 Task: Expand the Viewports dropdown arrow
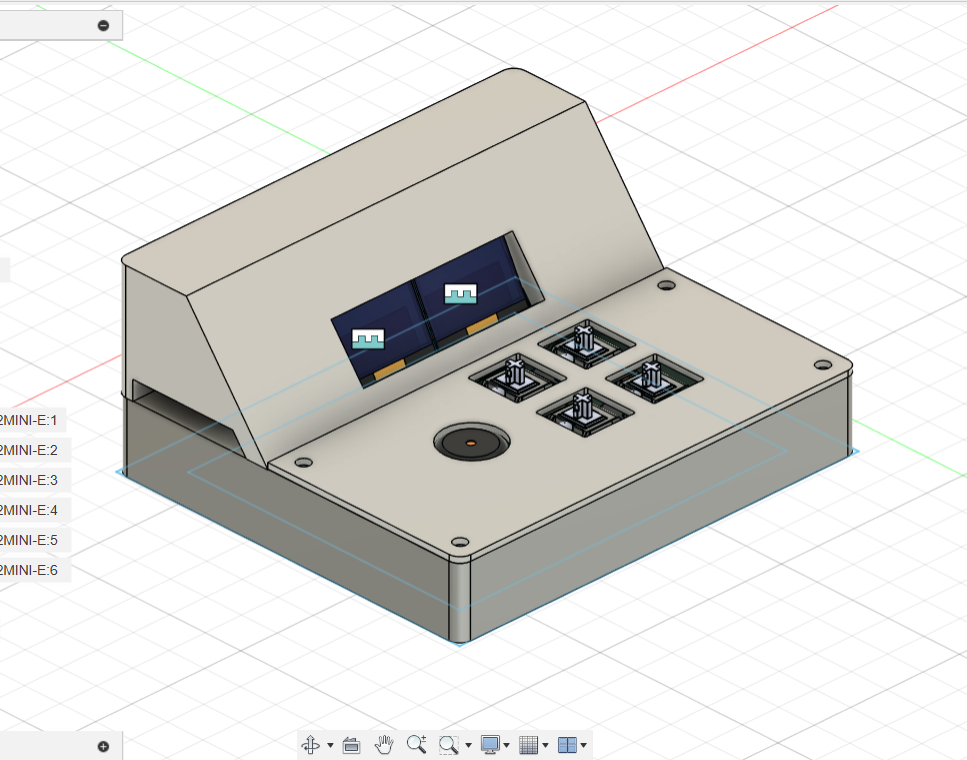pos(584,744)
